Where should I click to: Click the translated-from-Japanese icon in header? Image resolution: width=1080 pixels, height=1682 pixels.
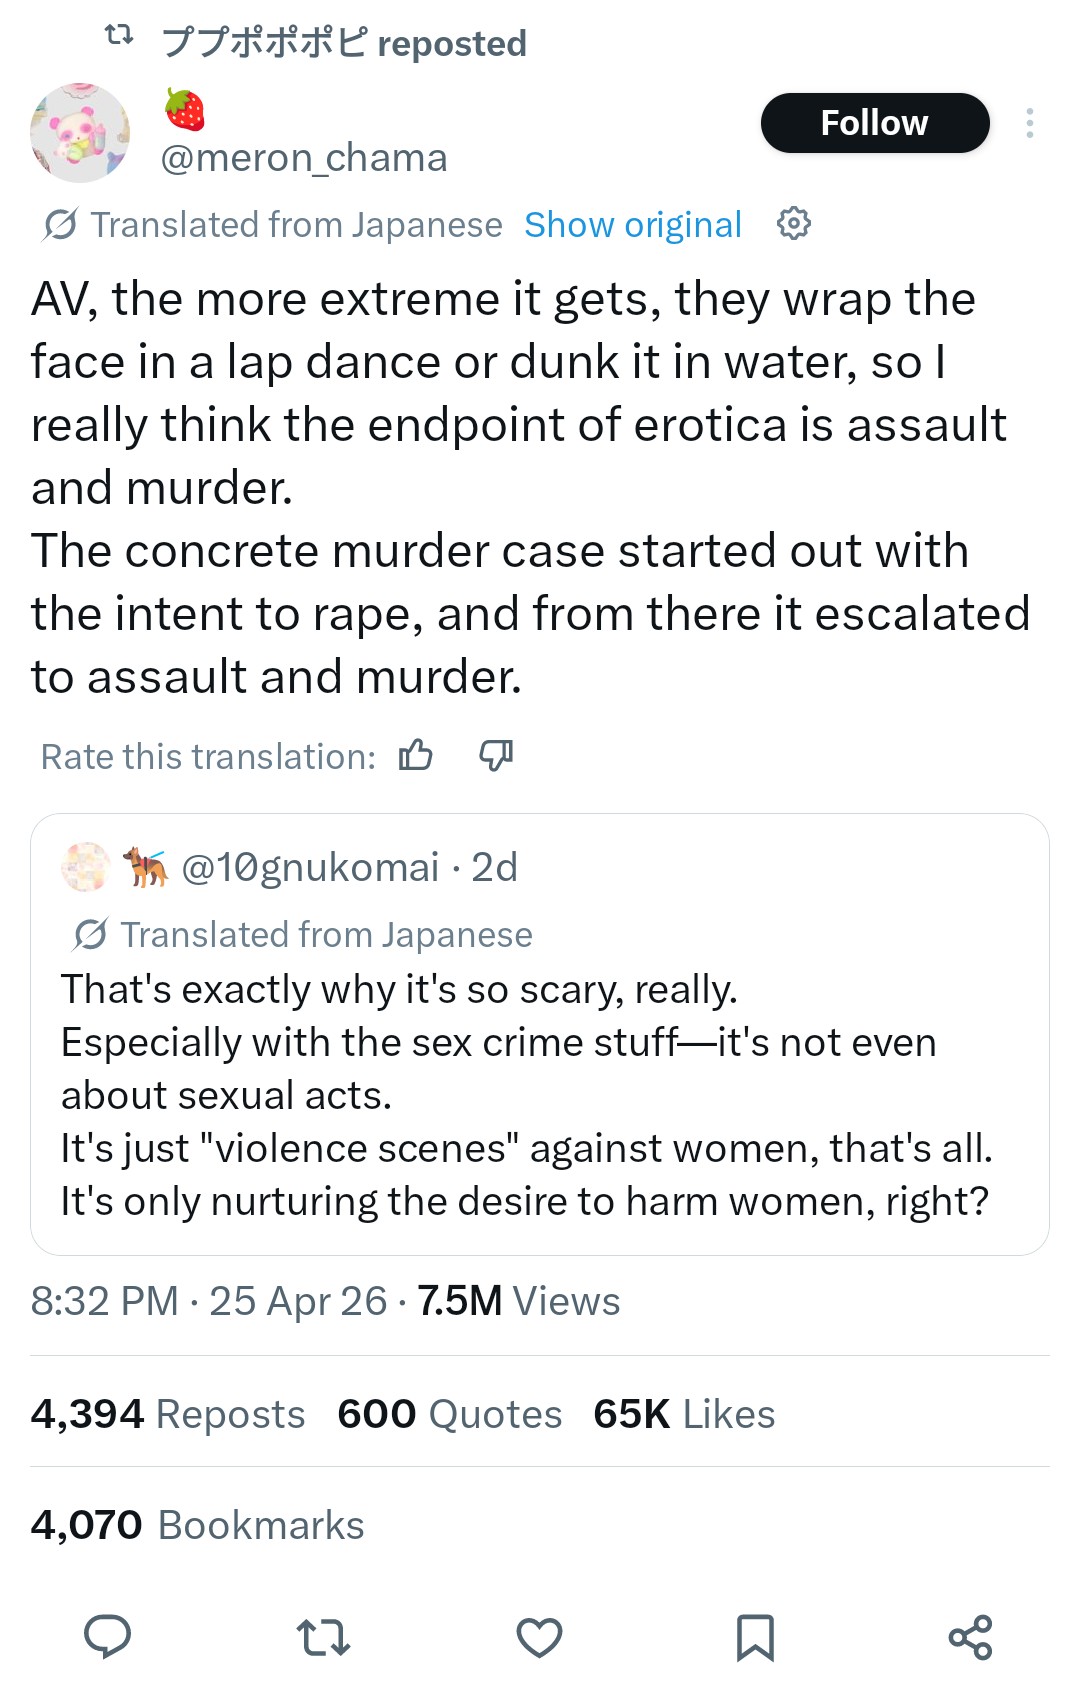[60, 225]
